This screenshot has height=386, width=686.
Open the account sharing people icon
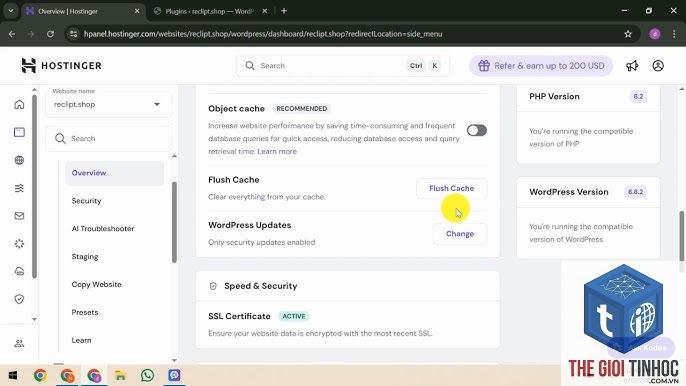(x=19, y=344)
